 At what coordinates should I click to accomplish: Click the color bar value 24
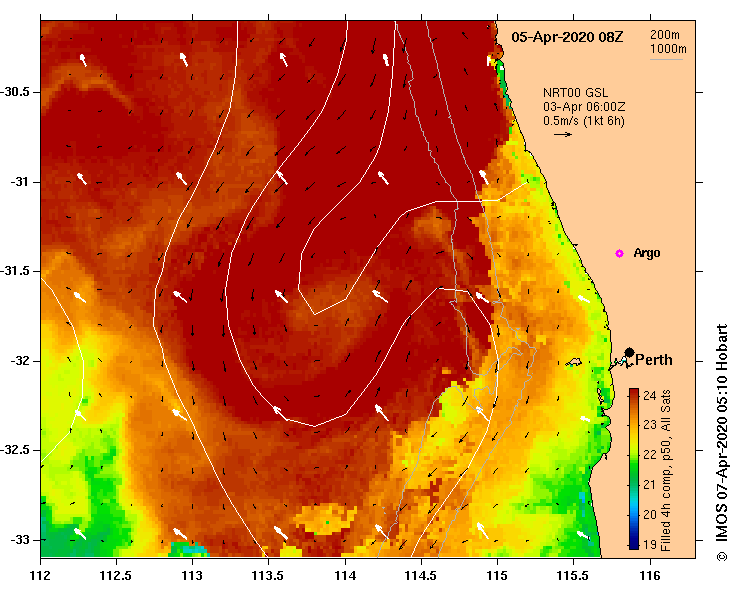click(649, 395)
